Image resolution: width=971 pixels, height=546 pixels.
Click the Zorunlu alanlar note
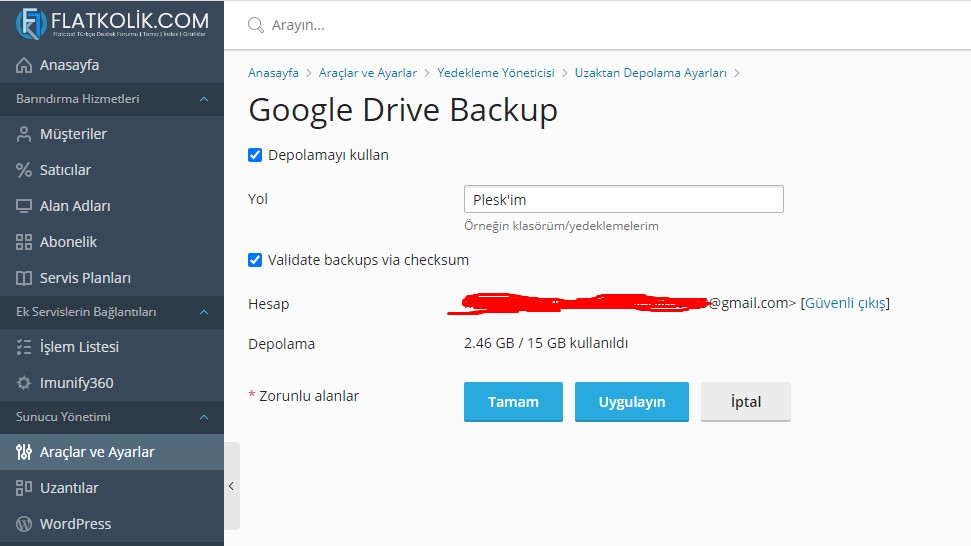(x=303, y=396)
